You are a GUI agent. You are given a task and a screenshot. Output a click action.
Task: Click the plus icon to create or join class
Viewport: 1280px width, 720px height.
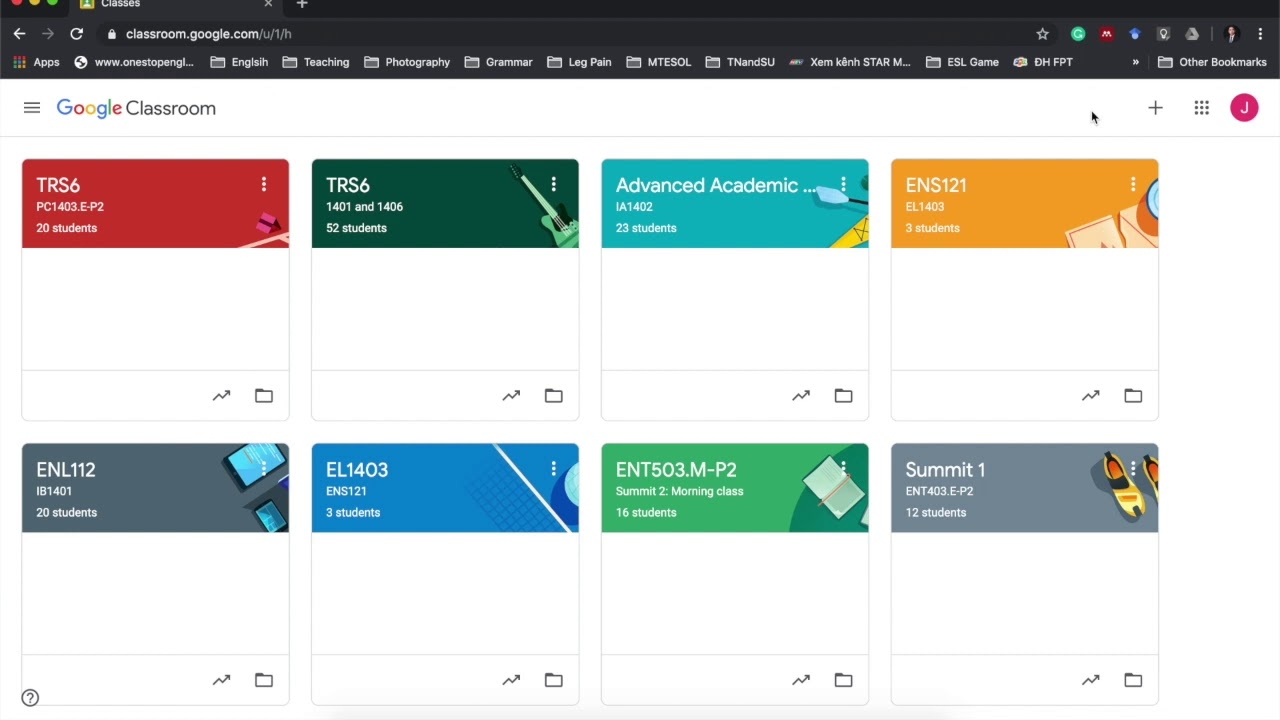(1155, 108)
